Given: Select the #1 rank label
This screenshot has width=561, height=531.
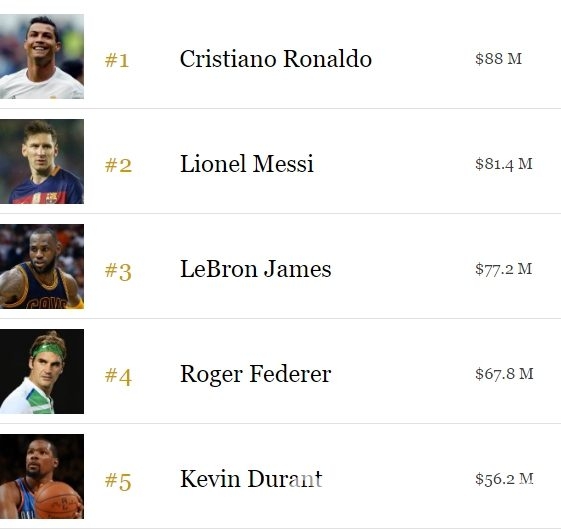Looking at the screenshot, I should point(117,60).
